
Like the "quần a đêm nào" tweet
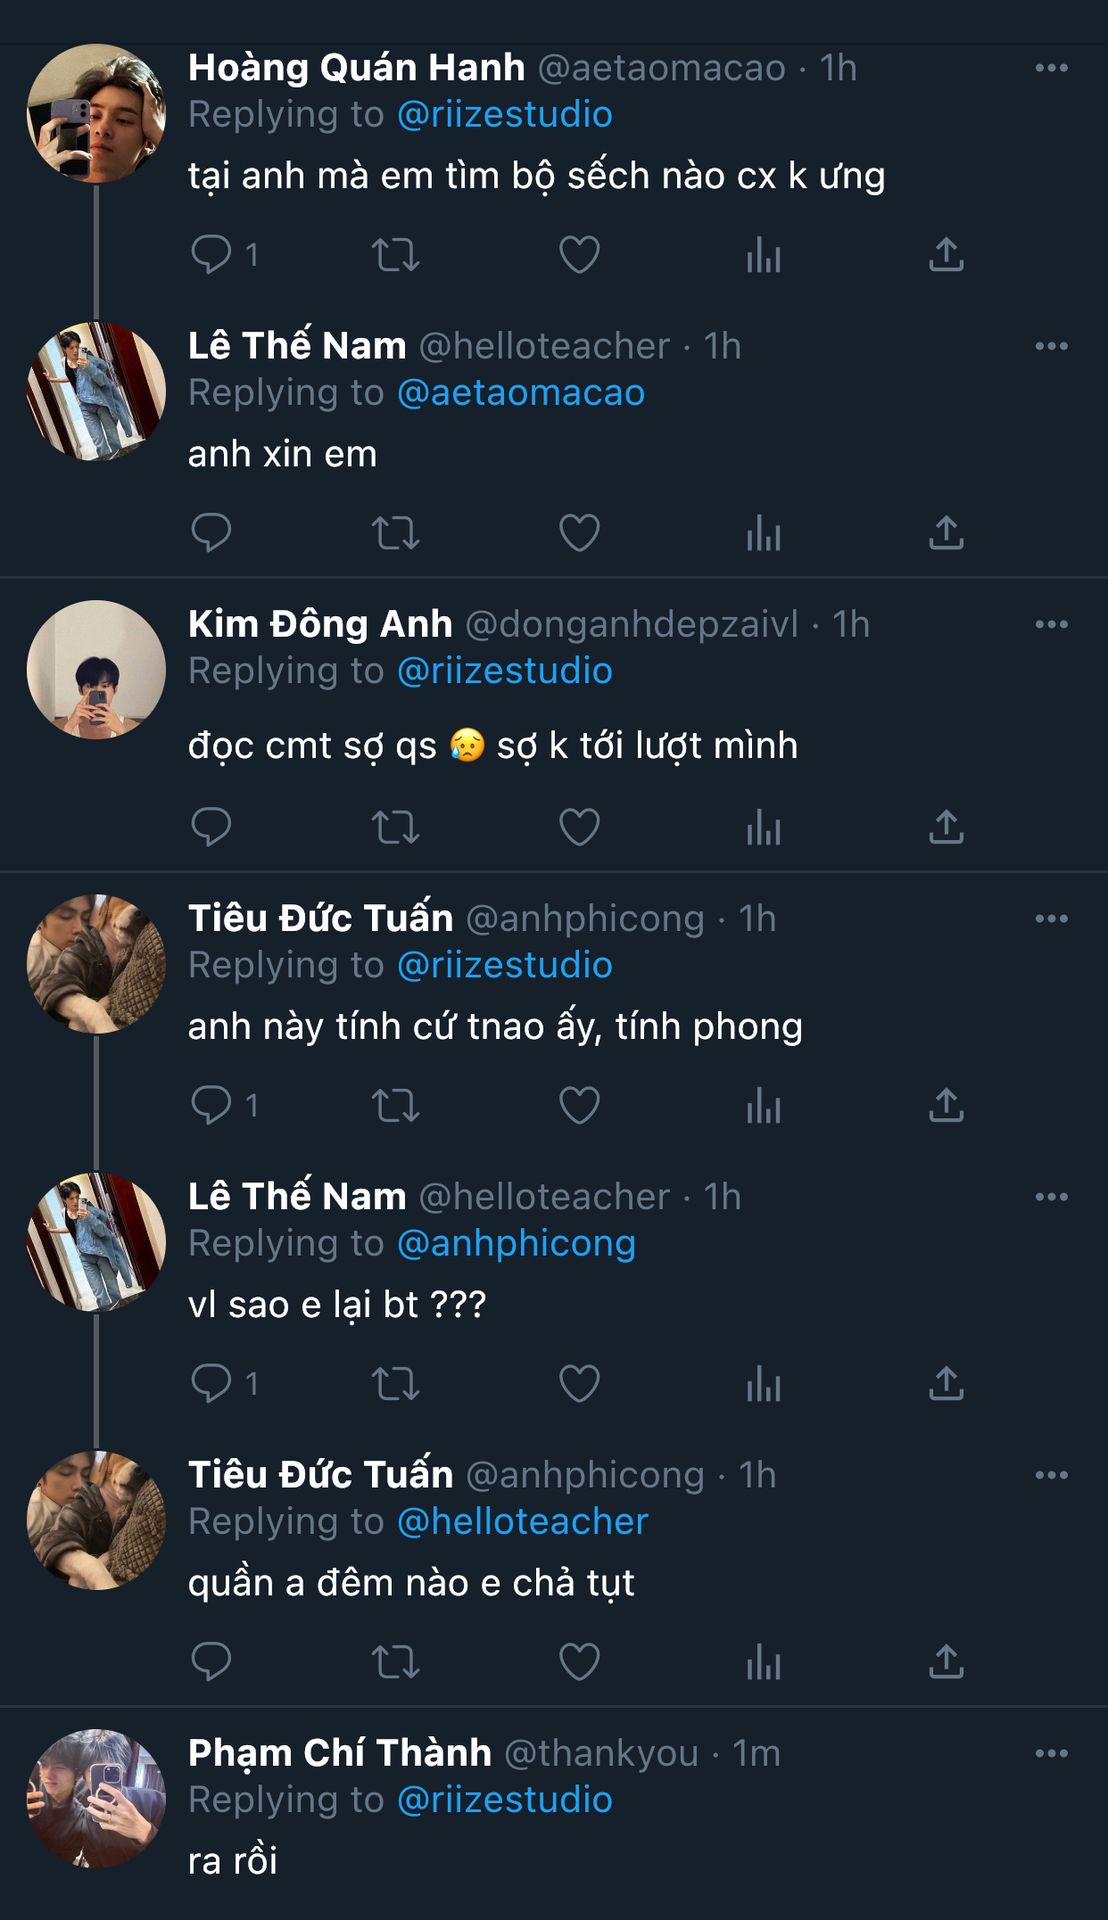coord(579,1662)
